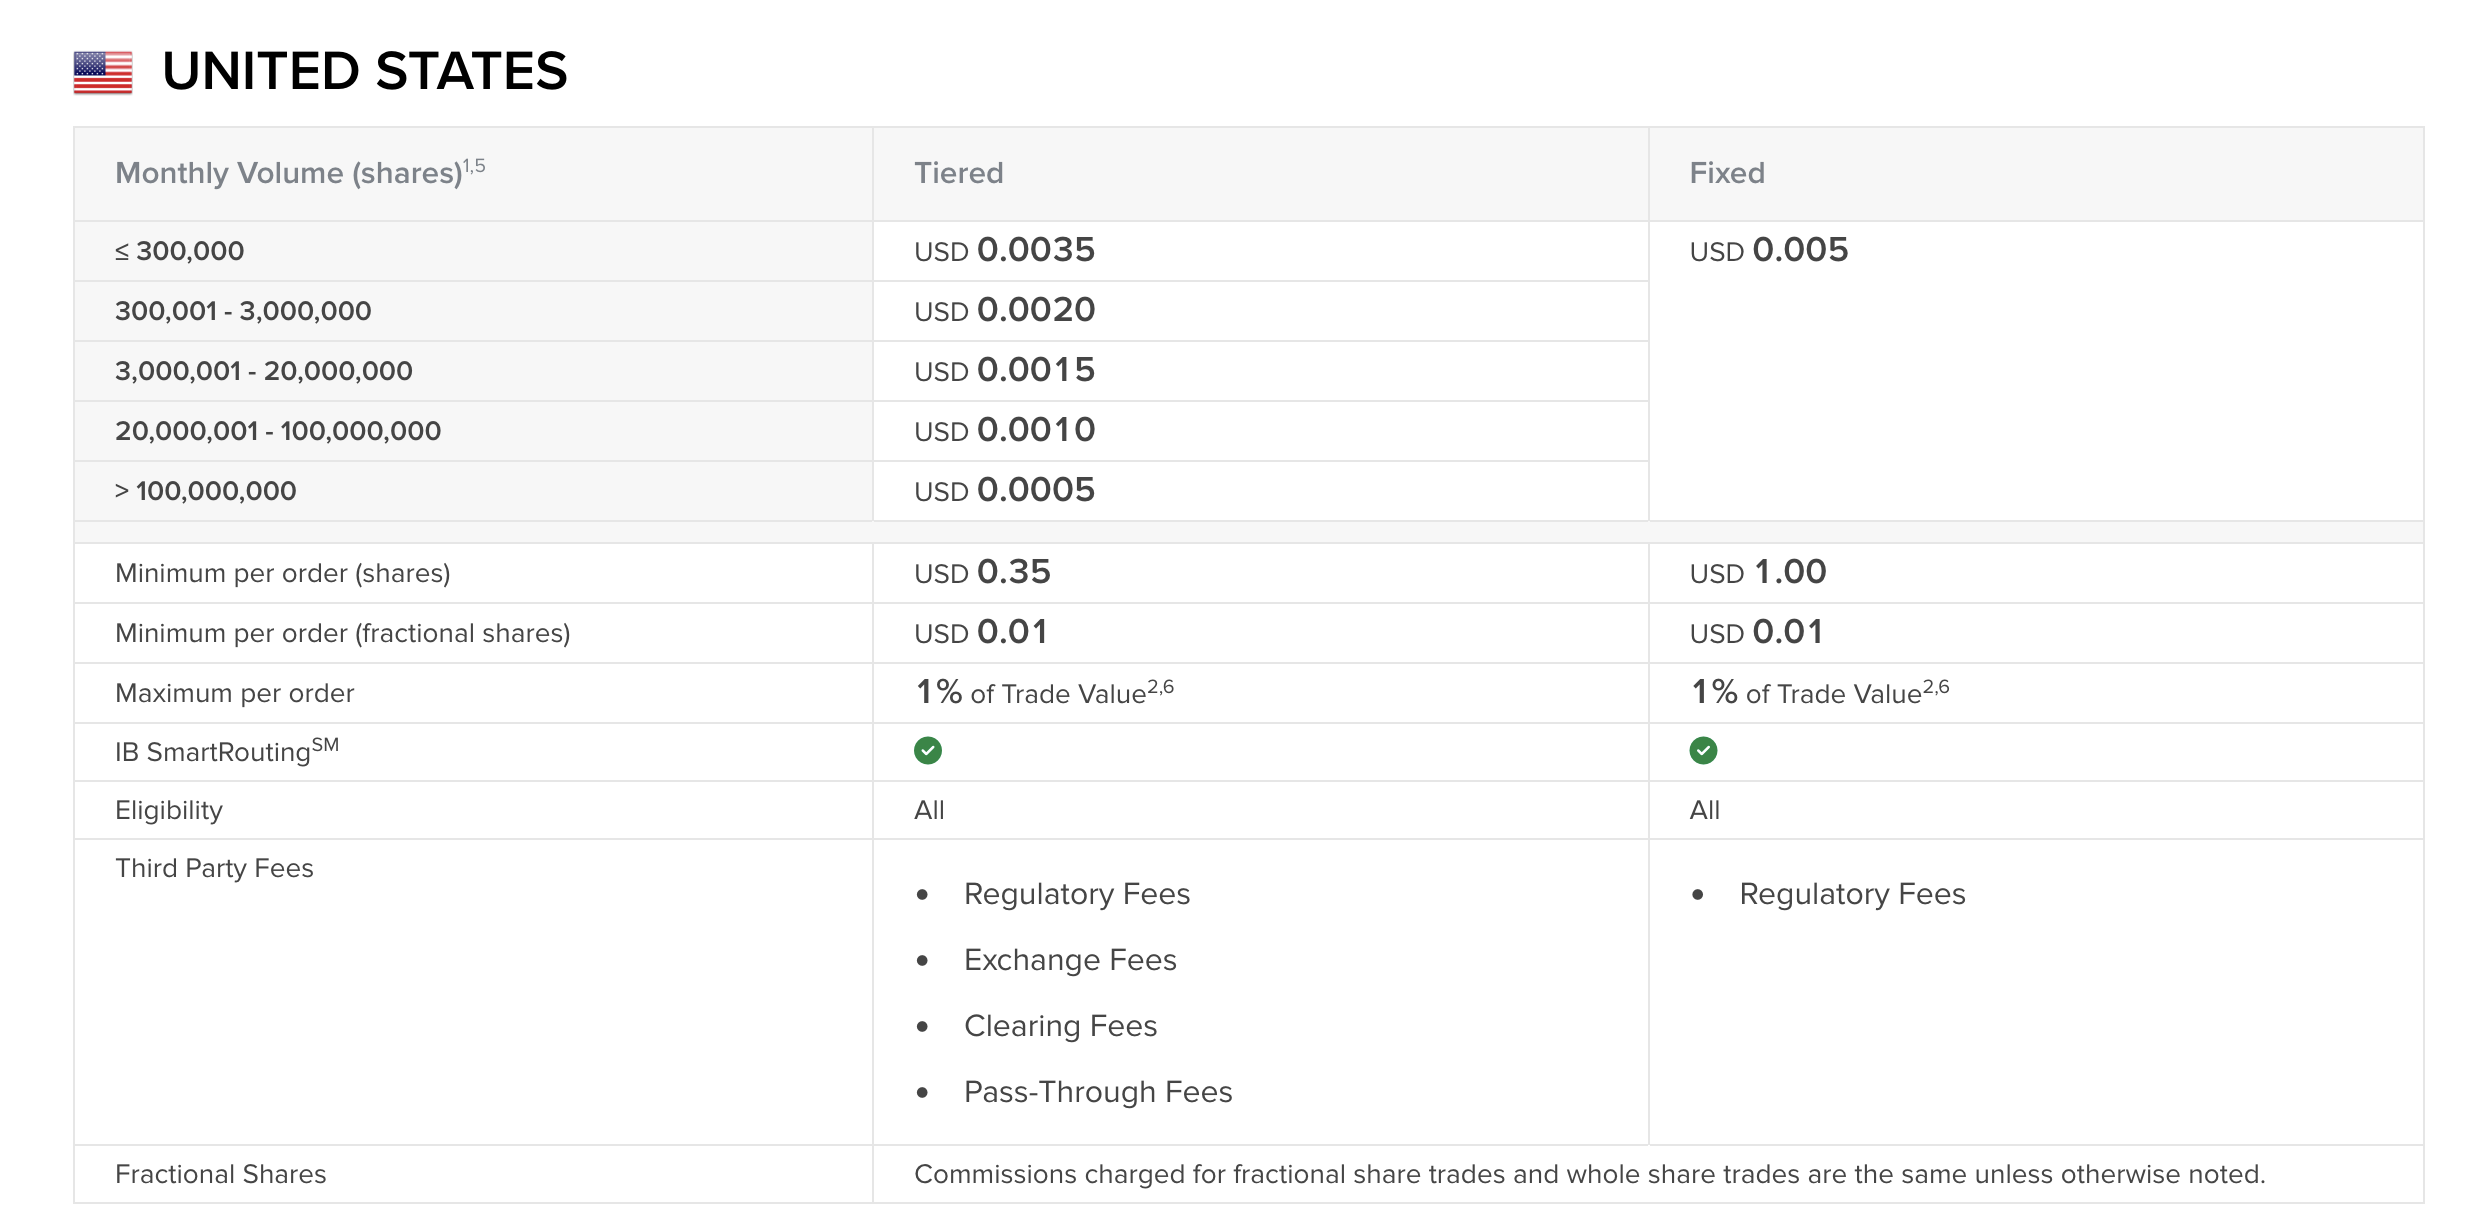The width and height of the screenshot is (2478, 1208).
Task: Open the Clearing Fees link
Action: 1060,1025
